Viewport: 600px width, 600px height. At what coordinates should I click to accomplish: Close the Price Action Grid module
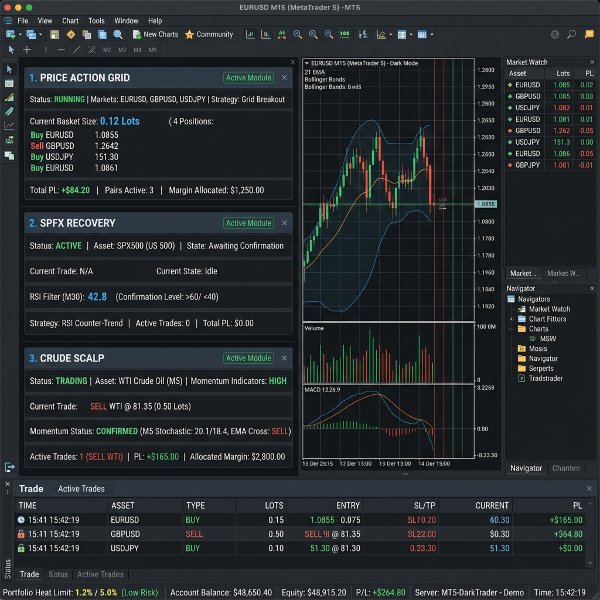click(x=284, y=78)
